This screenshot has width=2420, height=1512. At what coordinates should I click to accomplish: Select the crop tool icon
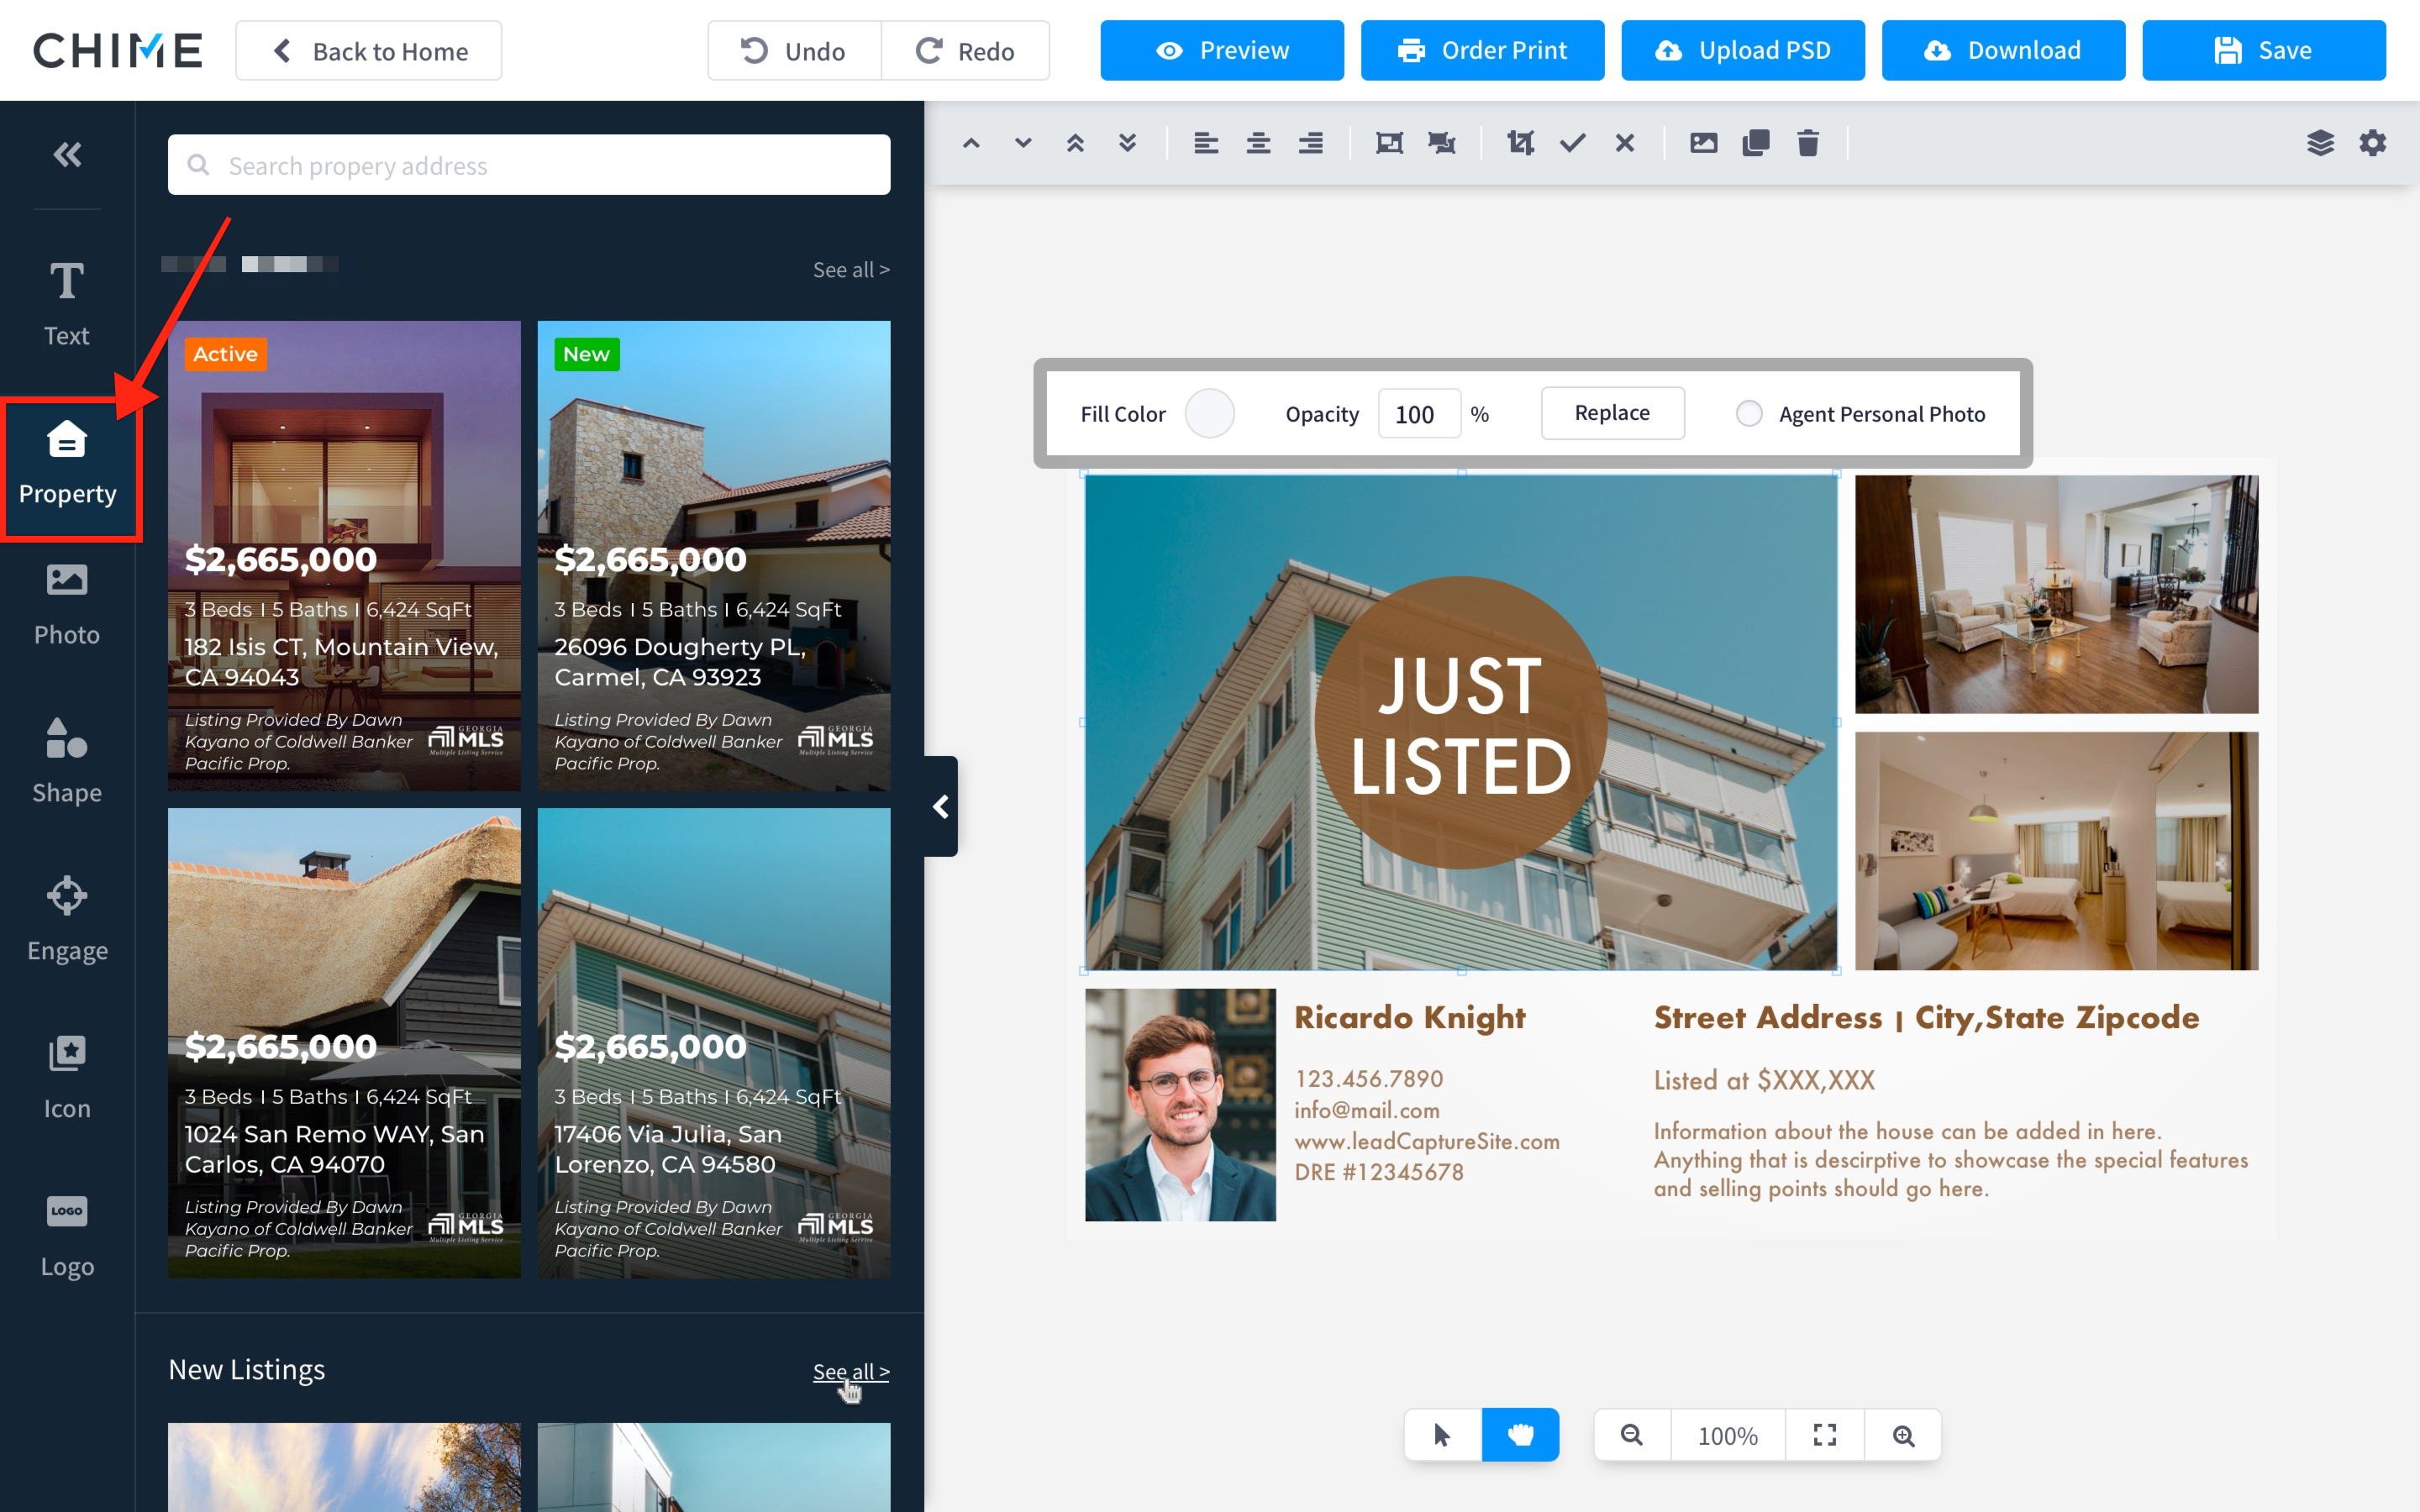(x=1520, y=143)
